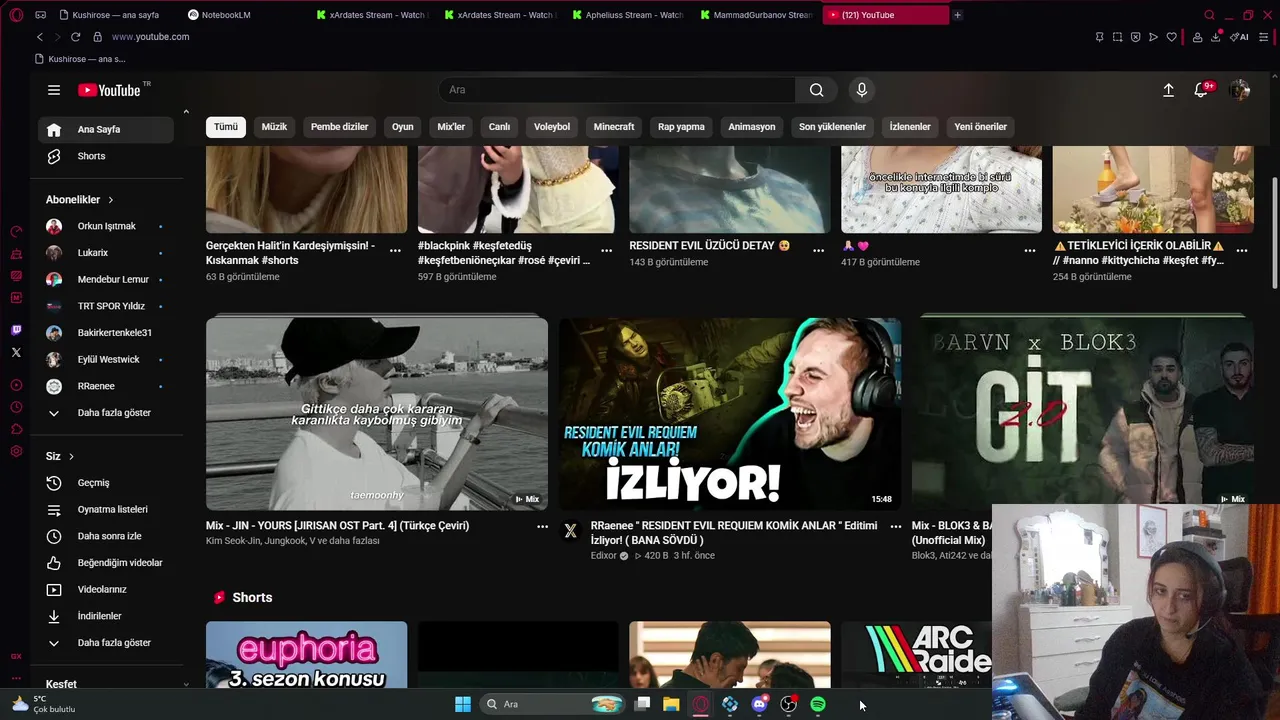1280x720 pixels.
Task: Start voice search with the microphone
Action: coord(862,90)
